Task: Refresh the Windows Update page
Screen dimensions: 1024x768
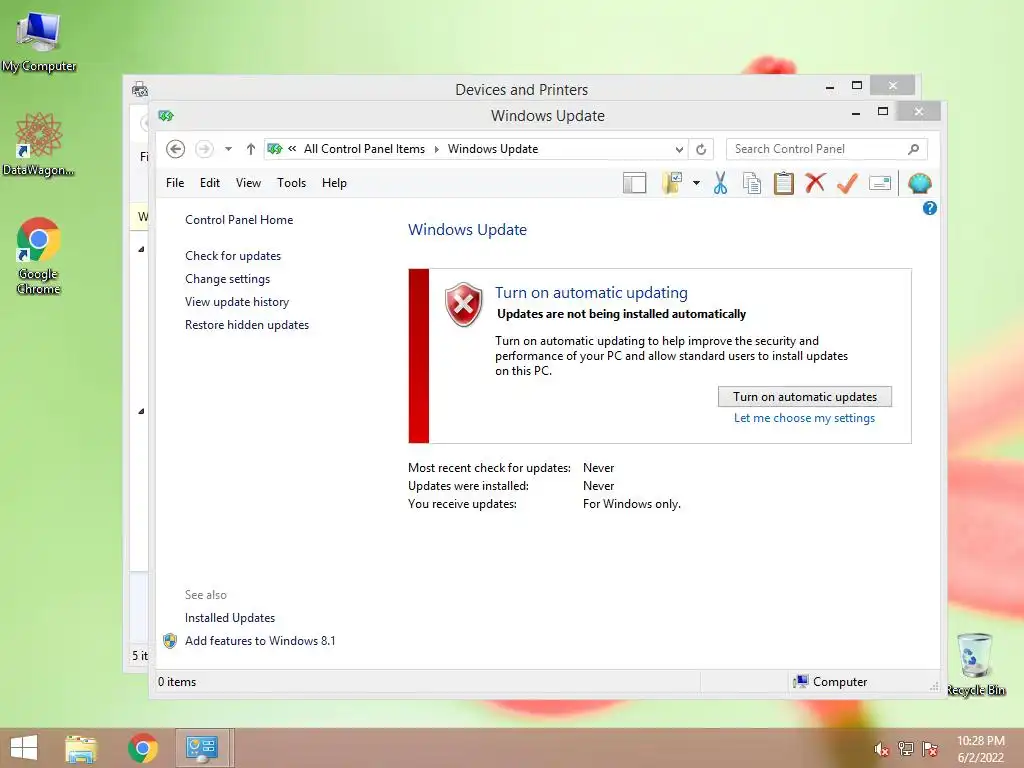Action: click(701, 150)
